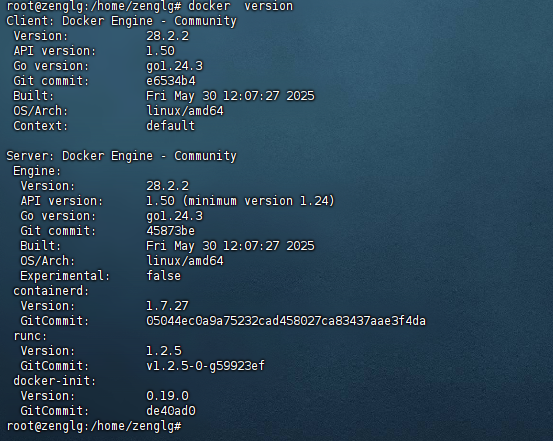
Task: Click the Experimental value 'false'
Action: click(164, 276)
